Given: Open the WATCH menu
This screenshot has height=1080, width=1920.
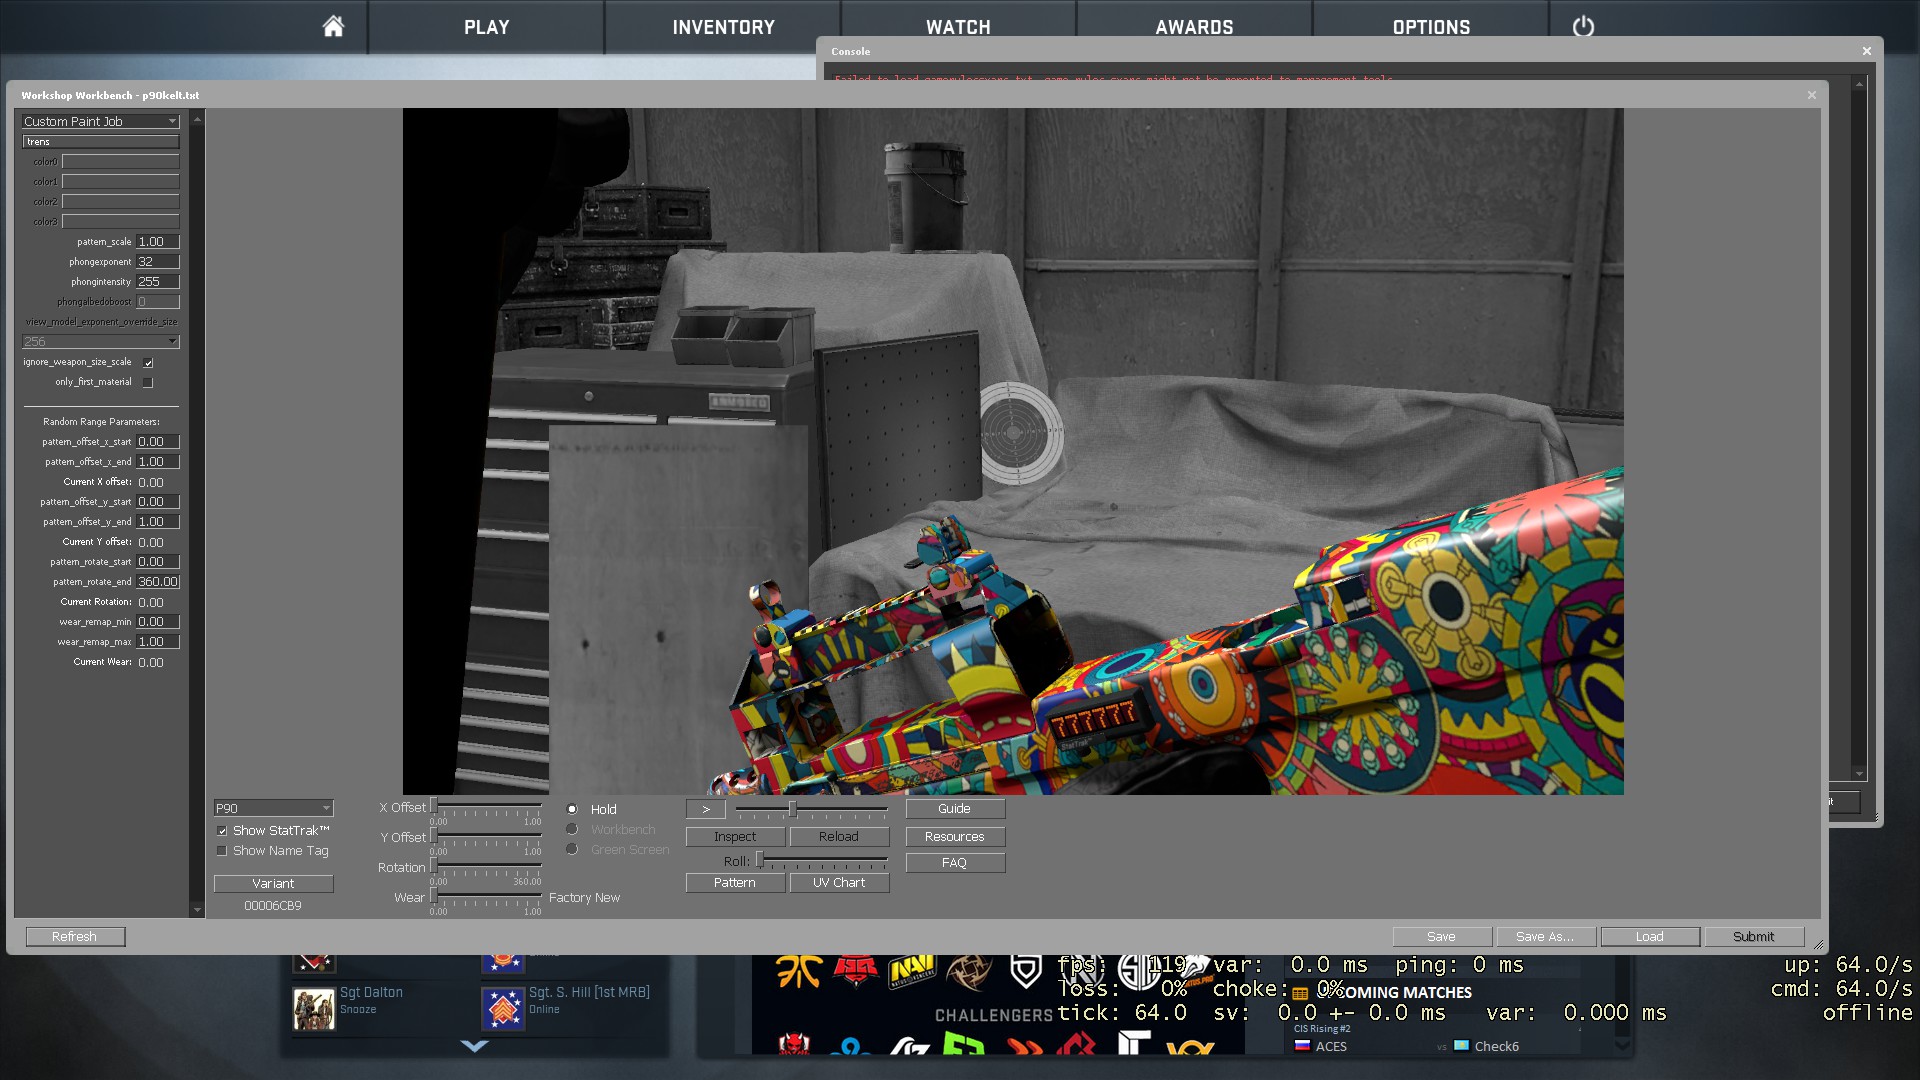Looking at the screenshot, I should pos(958,27).
